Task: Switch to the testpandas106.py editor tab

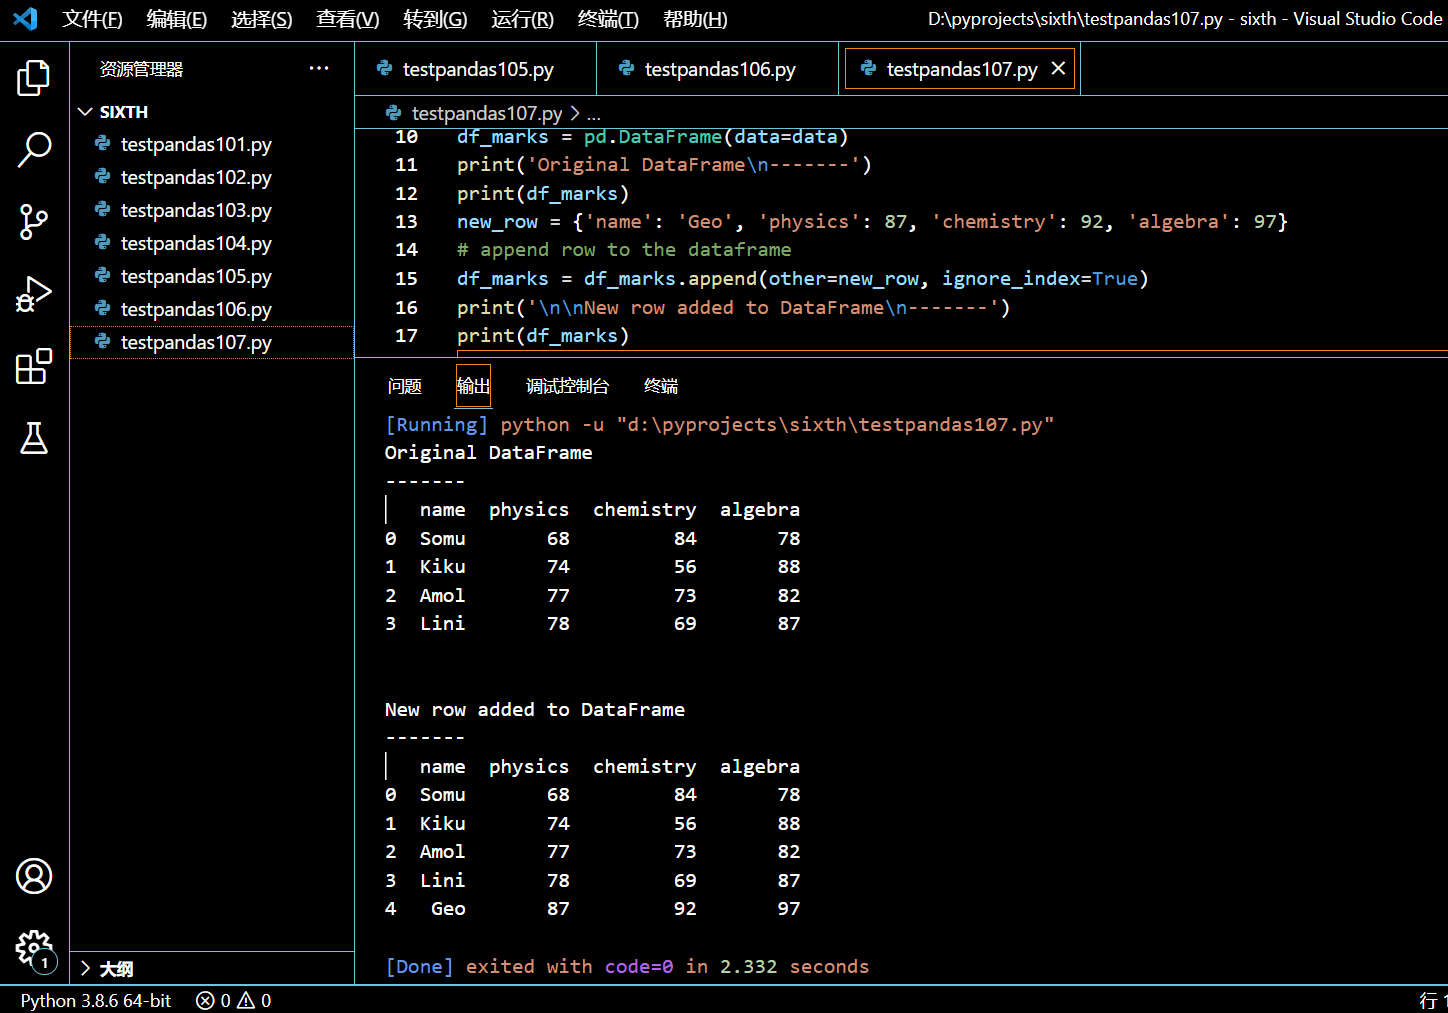Action: click(x=718, y=68)
